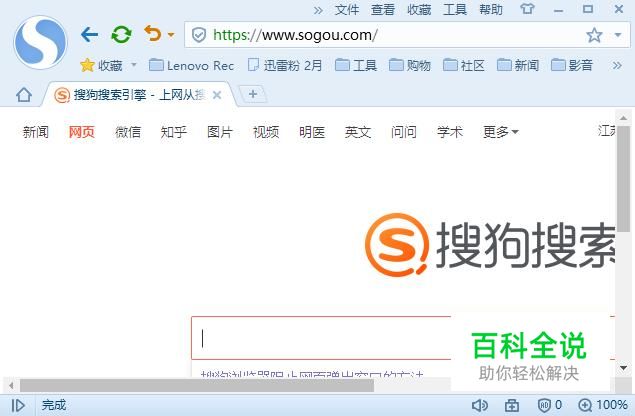Open the 工具 bookmark folder
Image resolution: width=635 pixels, height=416 pixels.
356,65
